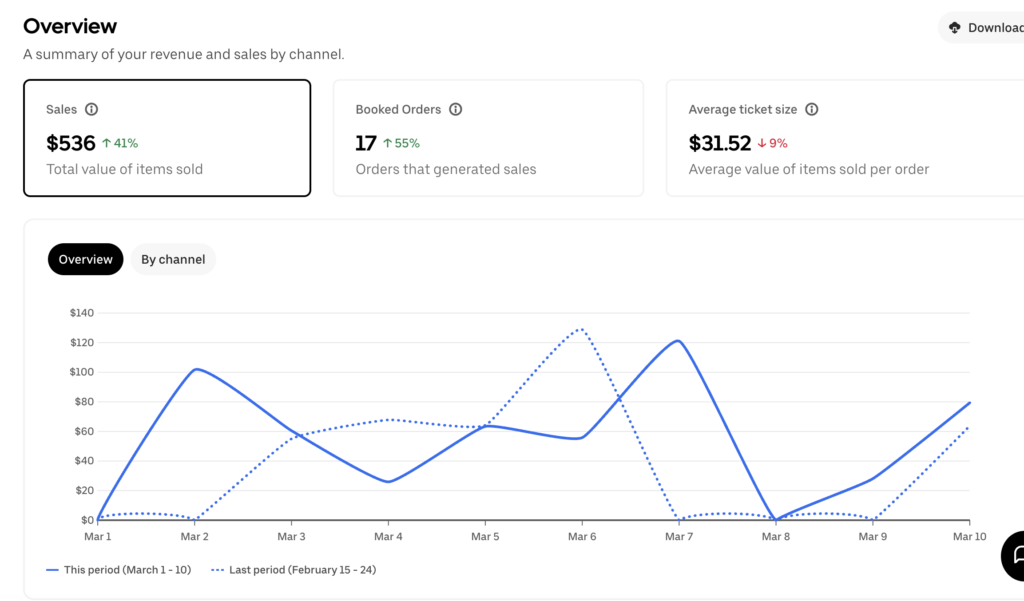Click the green up arrow beside 41%
This screenshot has width=1024, height=601.
[105, 144]
